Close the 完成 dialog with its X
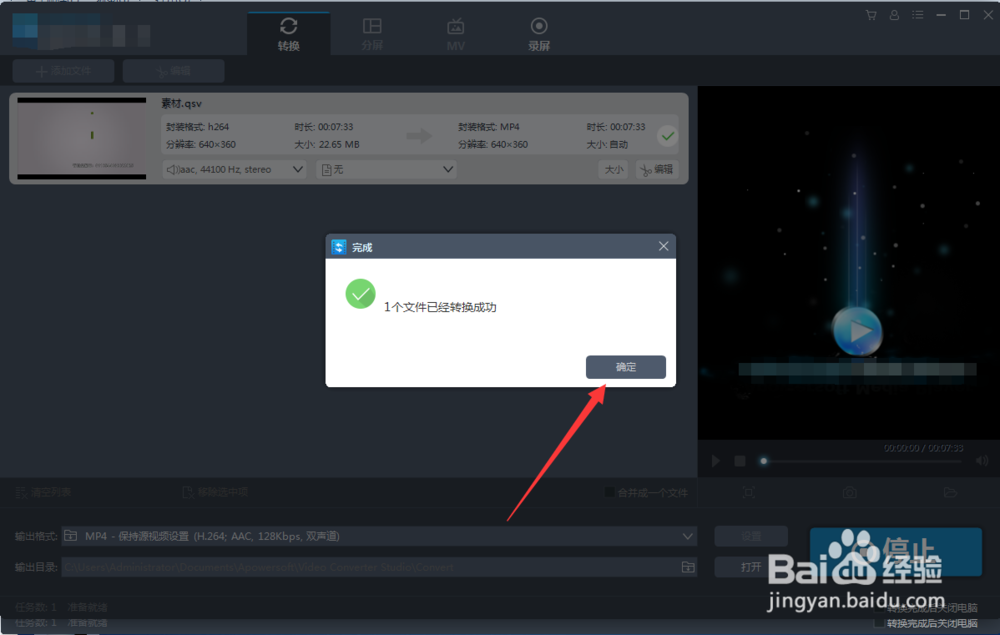 coord(663,246)
